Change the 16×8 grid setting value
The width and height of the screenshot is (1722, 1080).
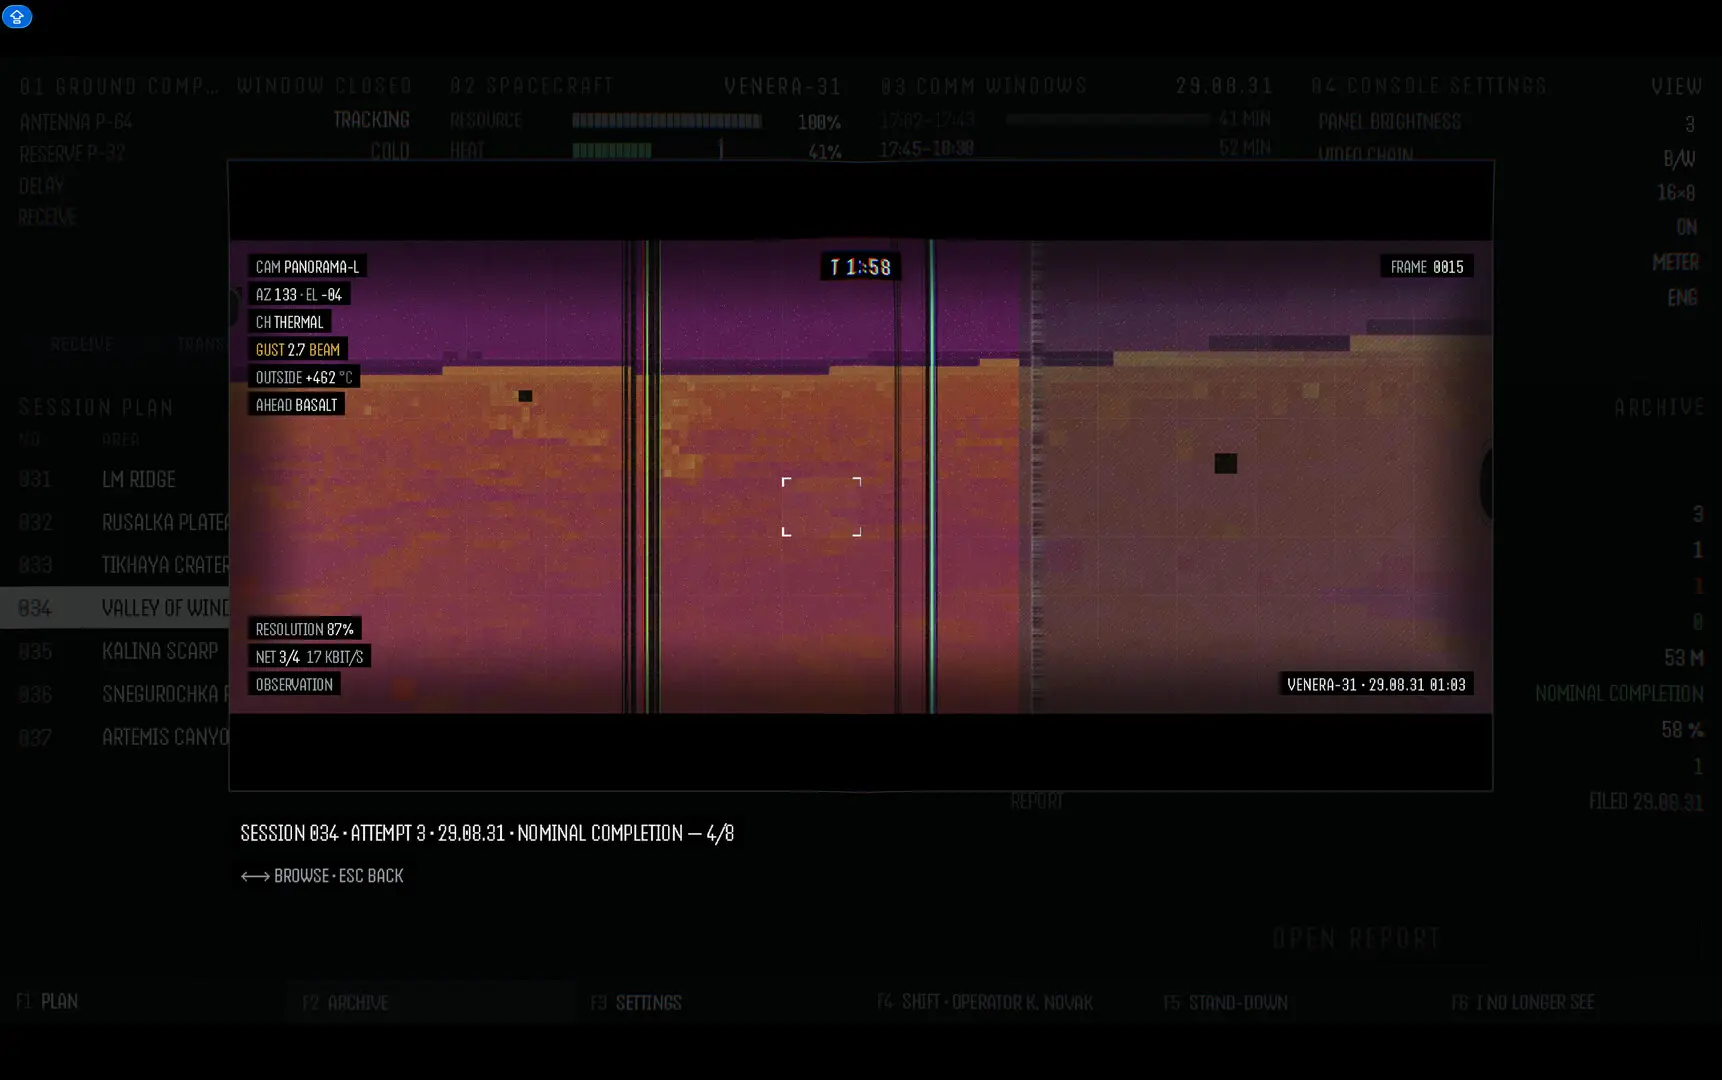coord(1676,192)
